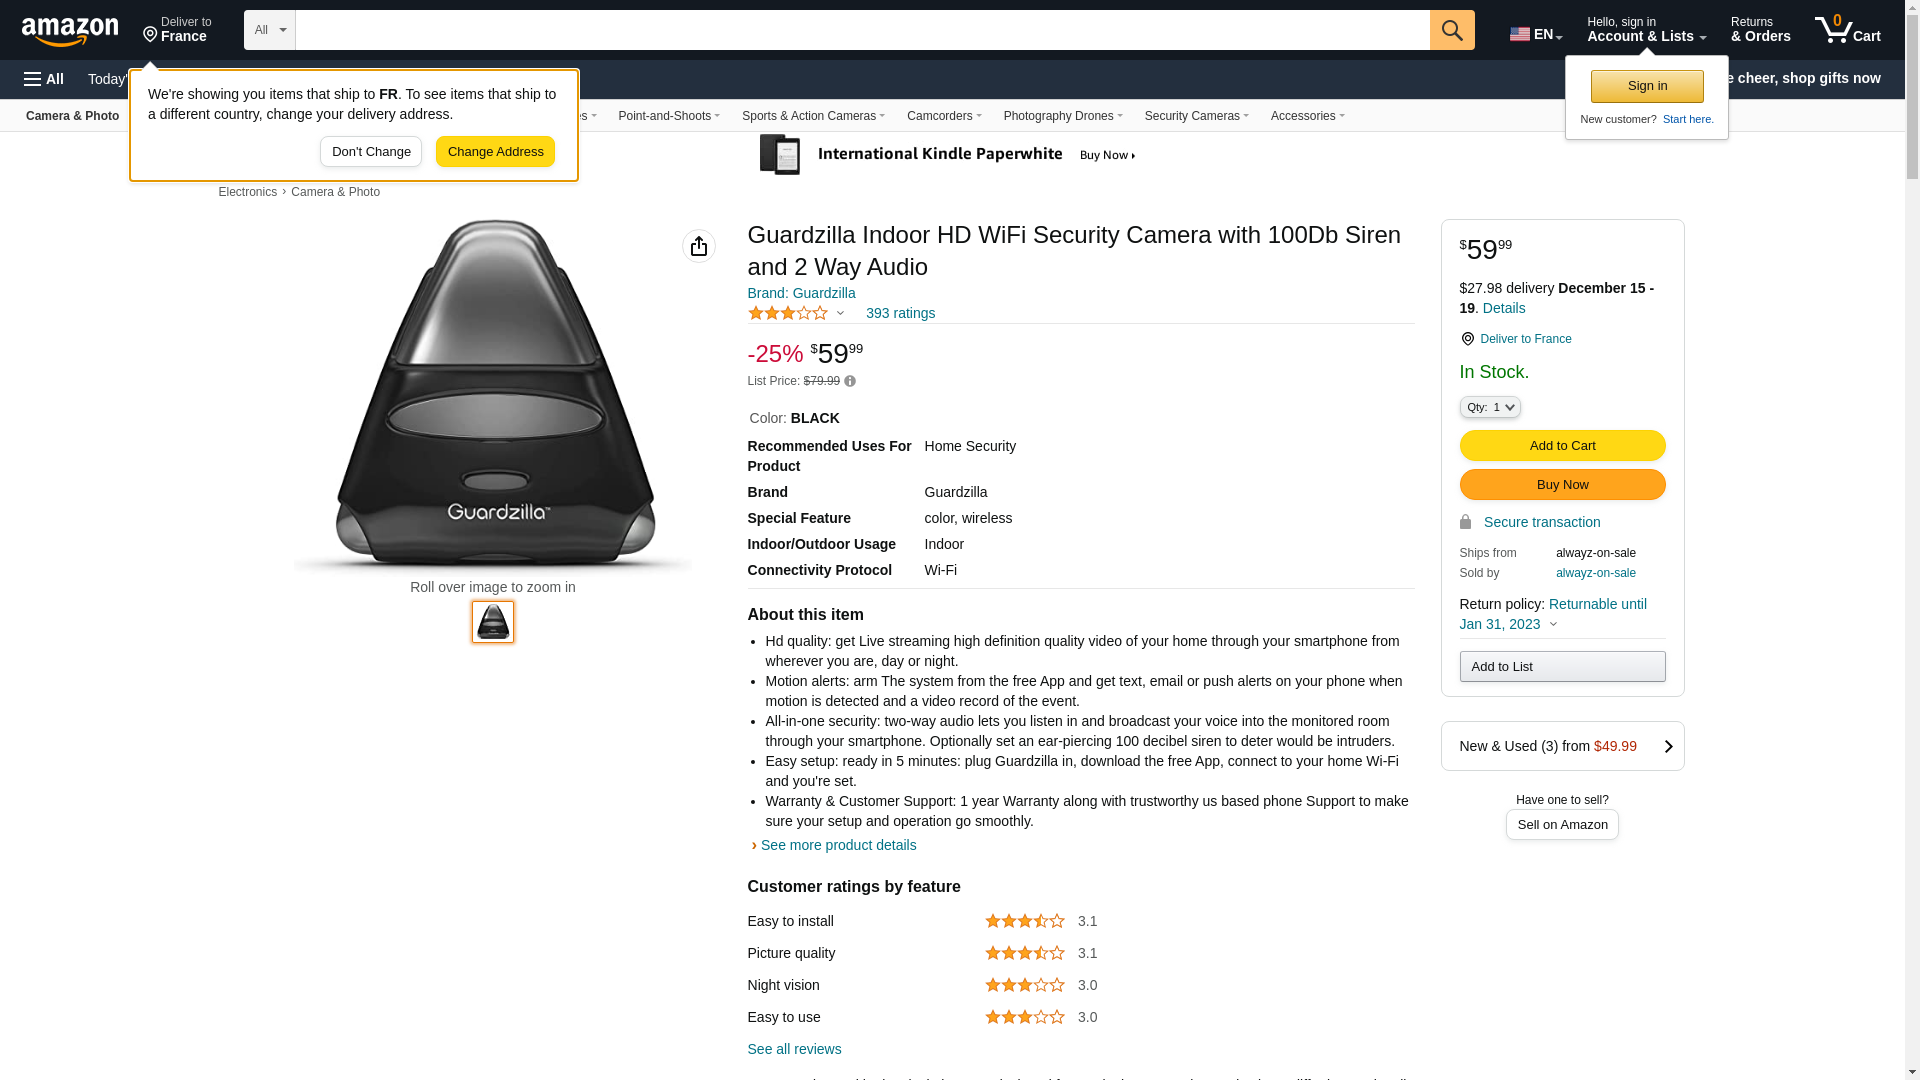Open the 393 ratings link
Viewport: 1920px width, 1080px height.
[x=900, y=313]
